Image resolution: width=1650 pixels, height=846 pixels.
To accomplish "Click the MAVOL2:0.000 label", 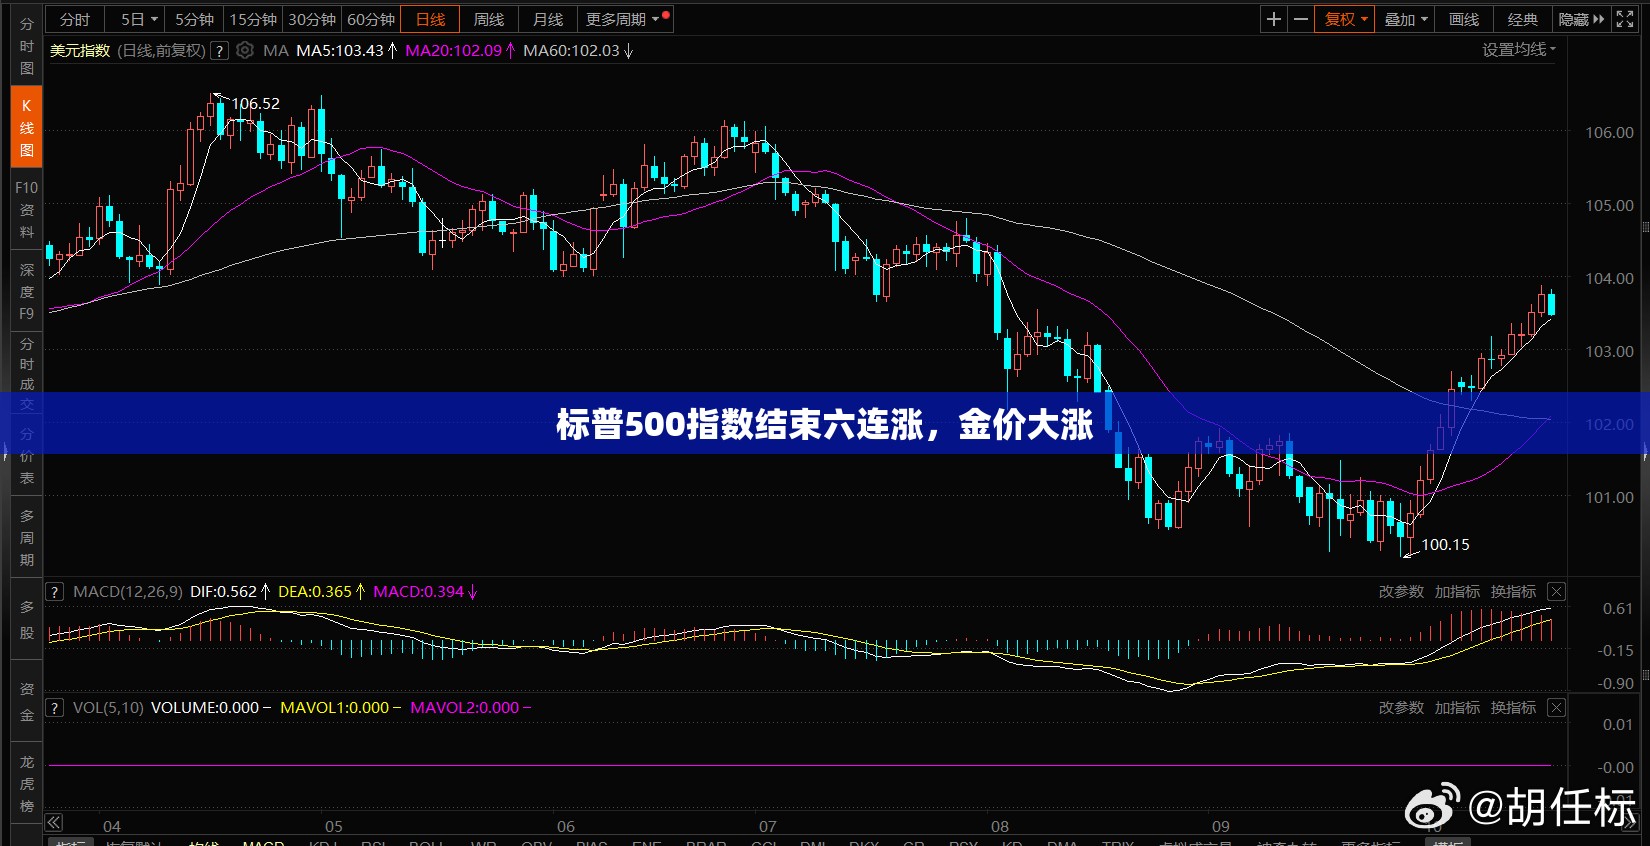I will pos(464,708).
